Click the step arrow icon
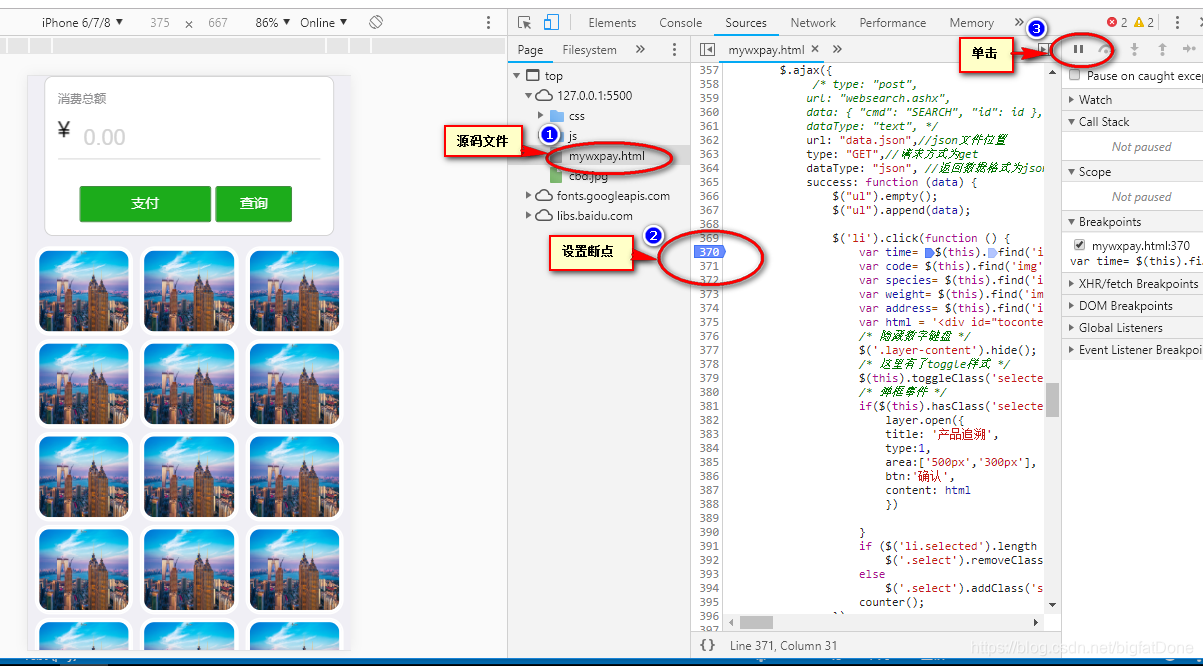The height and width of the screenshot is (666, 1203). tap(1189, 49)
